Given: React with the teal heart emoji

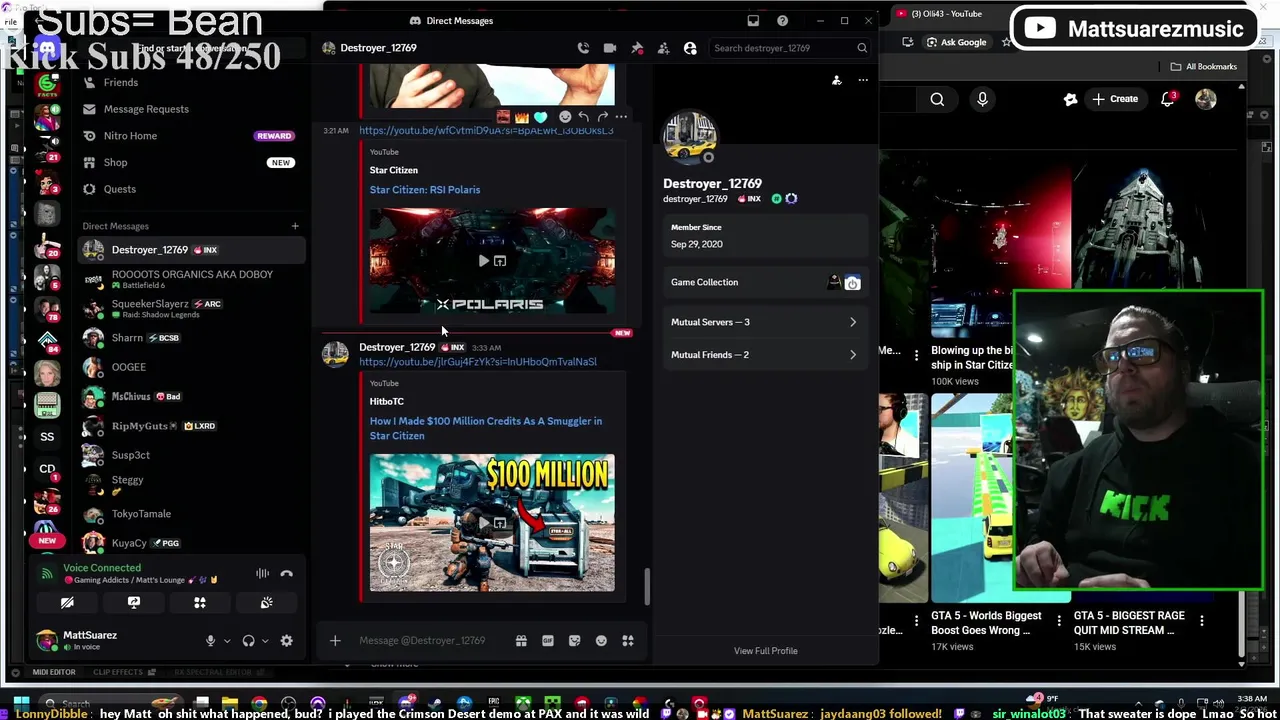Looking at the screenshot, I should coord(541,117).
